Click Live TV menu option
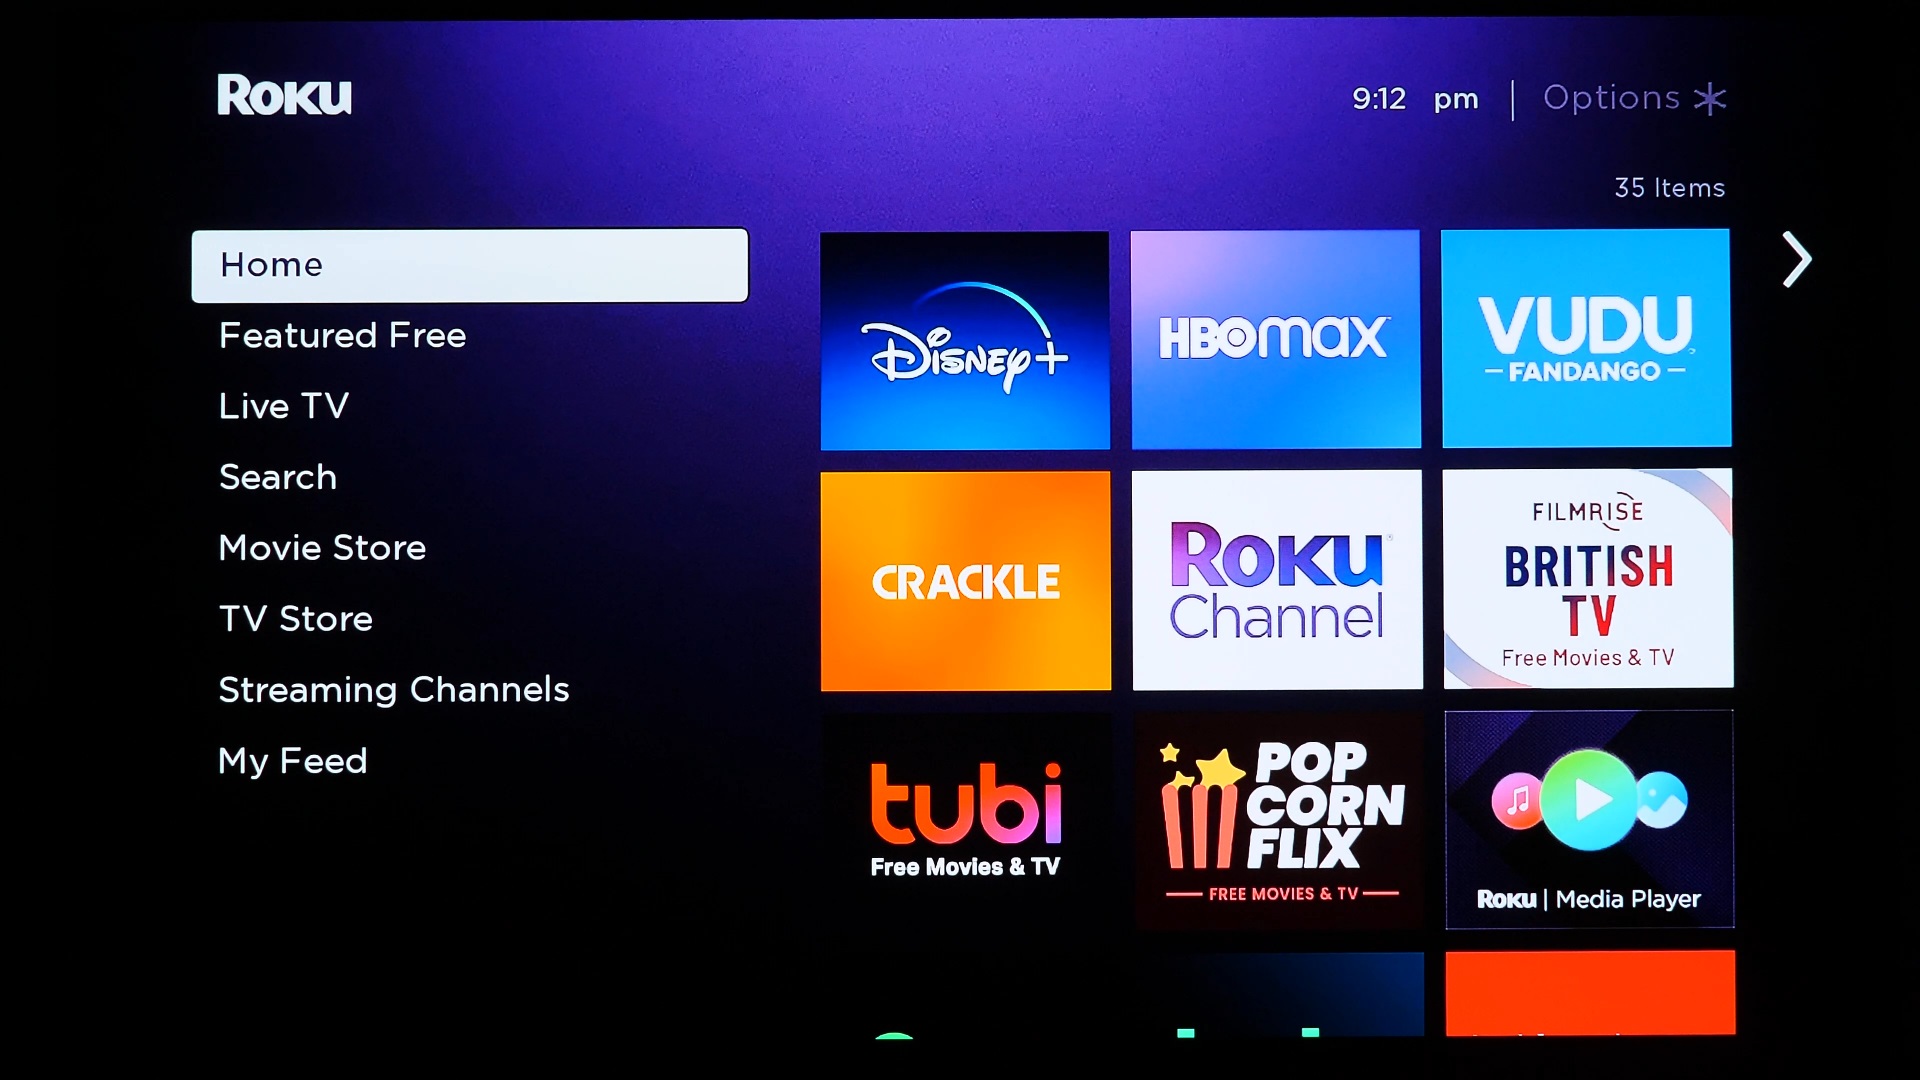 [284, 406]
